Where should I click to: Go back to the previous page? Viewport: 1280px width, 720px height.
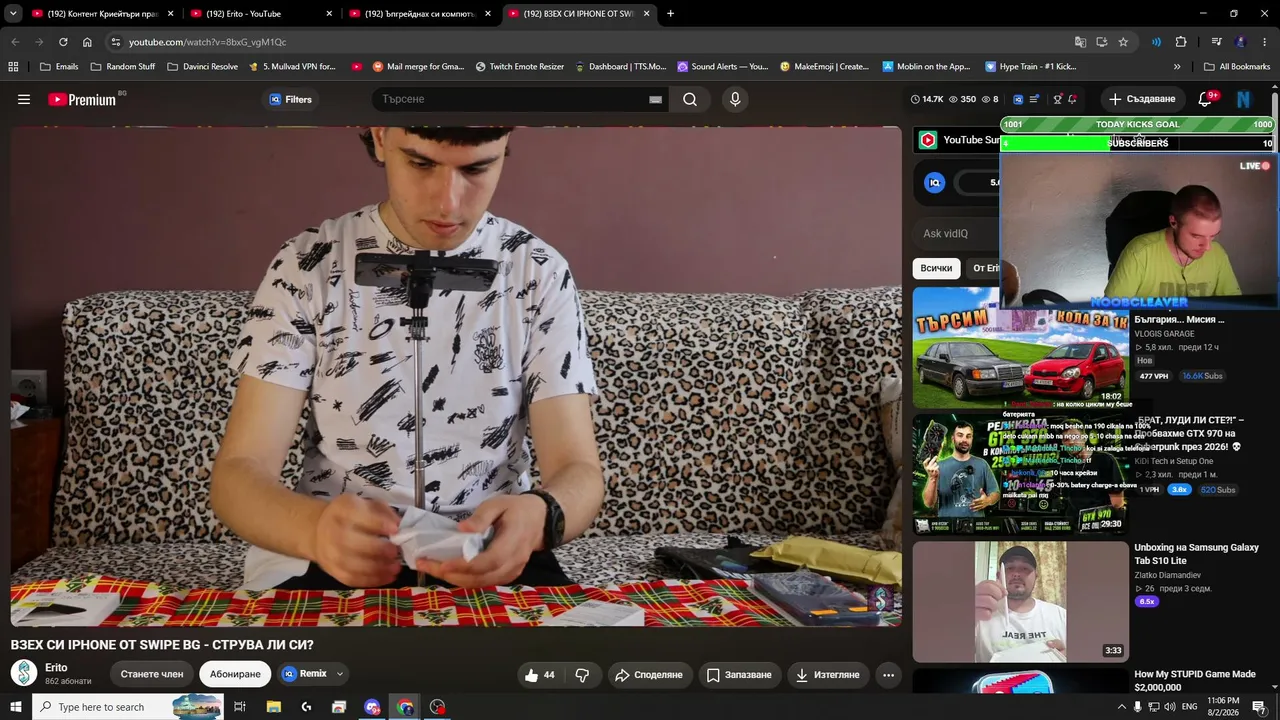(x=15, y=42)
